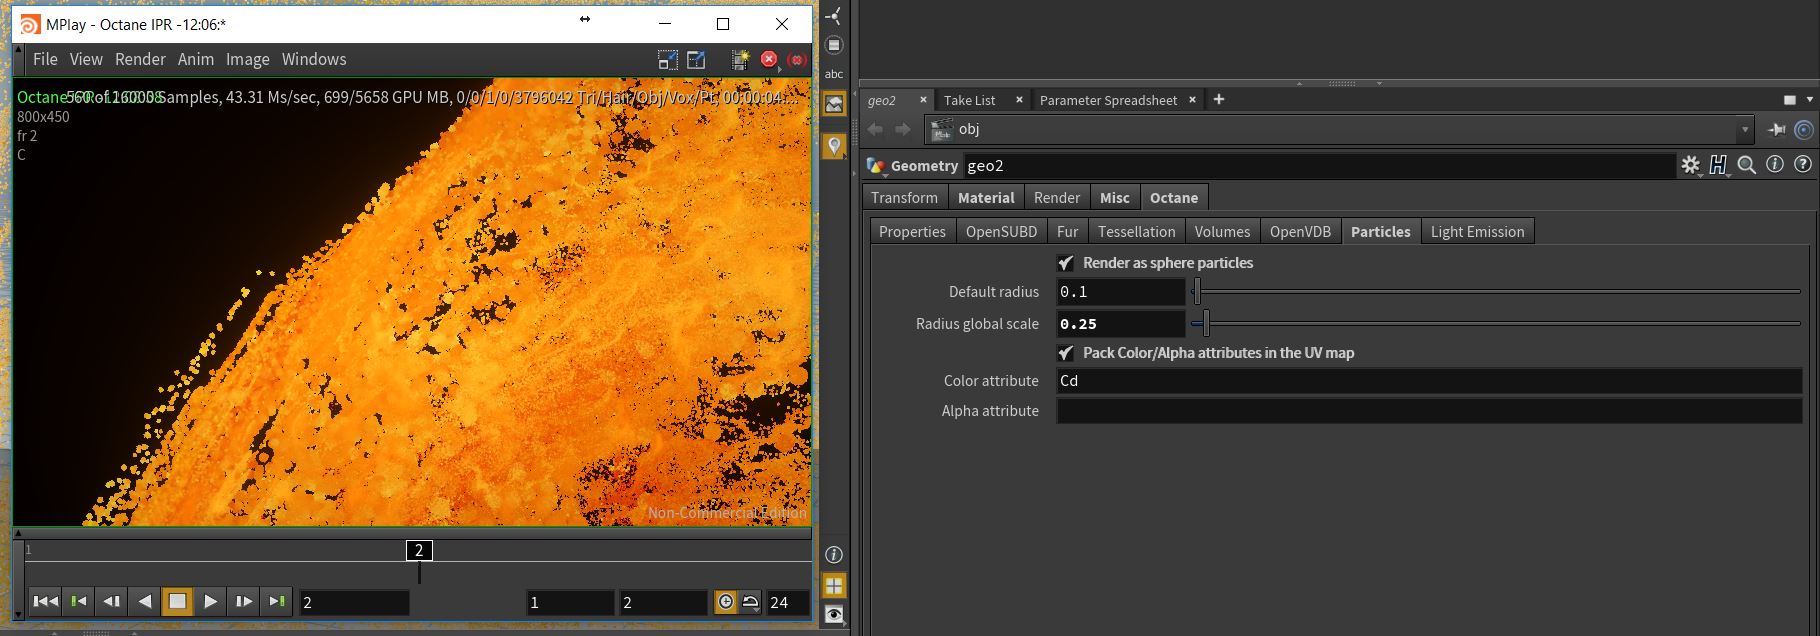1820x636 pixels.
Task: Open the playback loop mode button
Action: (x=750, y=602)
